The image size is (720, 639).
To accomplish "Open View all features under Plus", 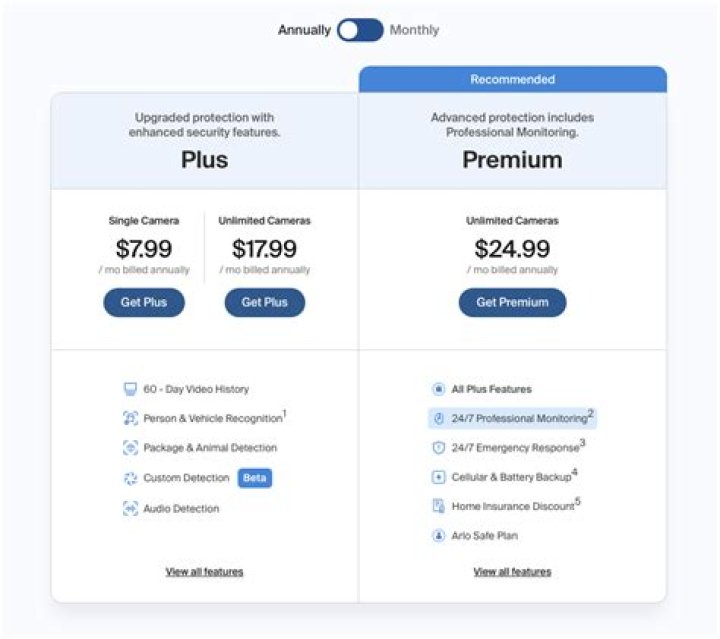I will (x=204, y=572).
